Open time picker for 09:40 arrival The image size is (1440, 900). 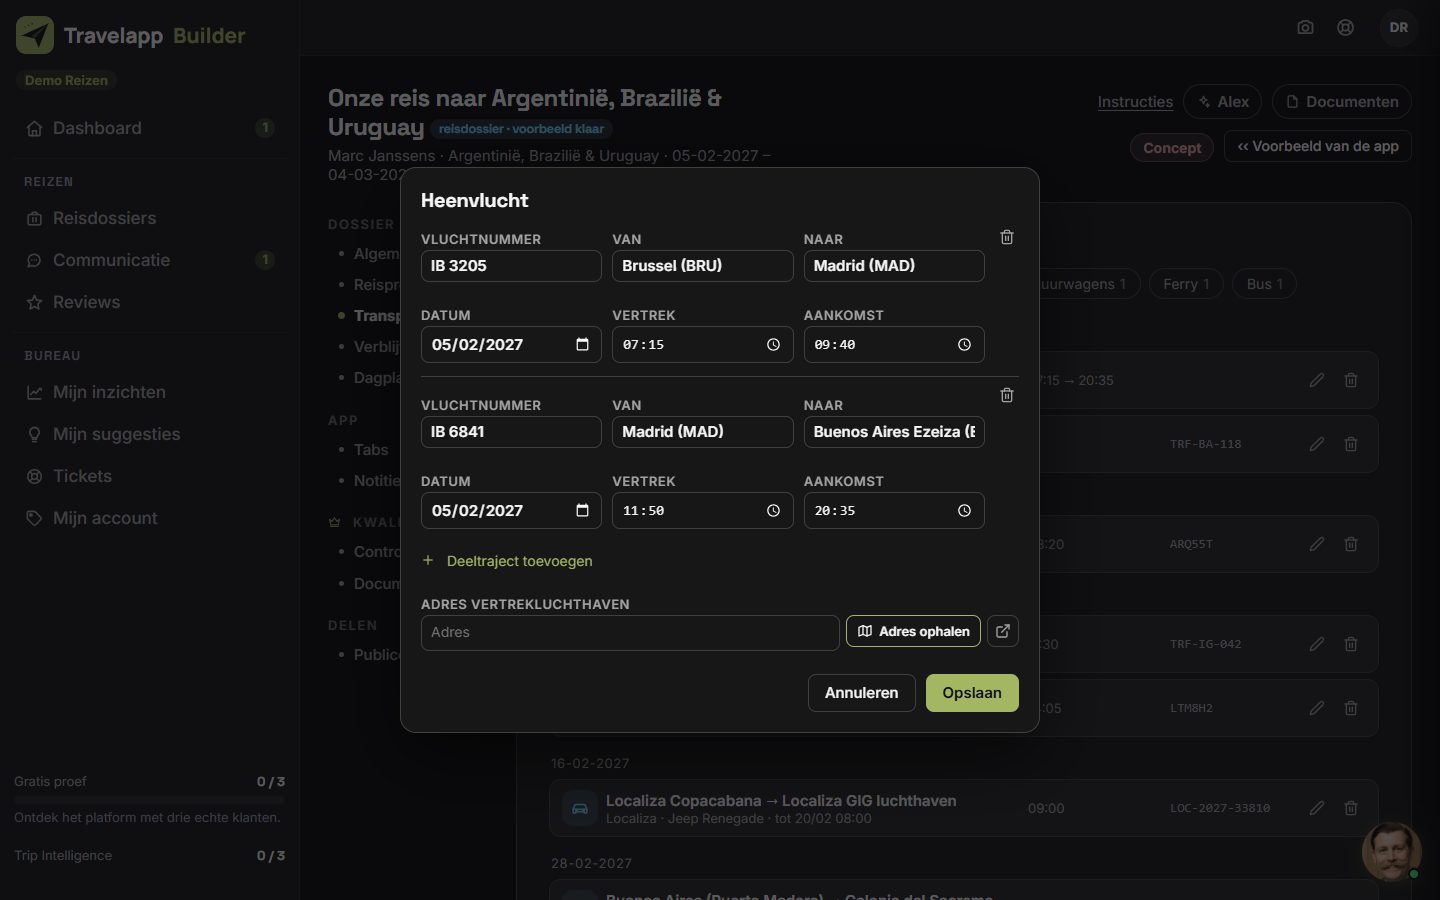tap(964, 345)
